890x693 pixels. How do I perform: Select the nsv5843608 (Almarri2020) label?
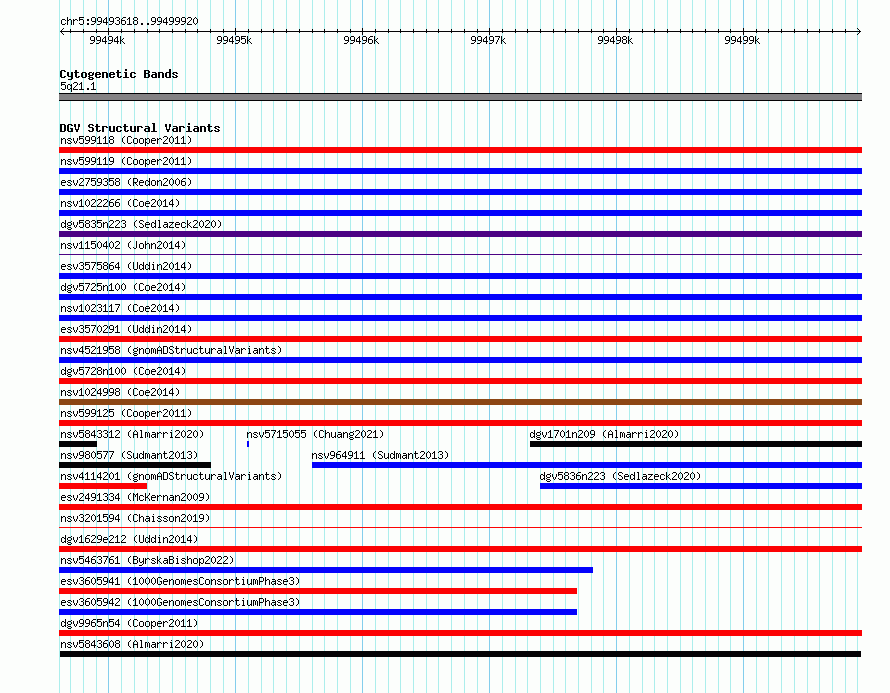click(132, 644)
